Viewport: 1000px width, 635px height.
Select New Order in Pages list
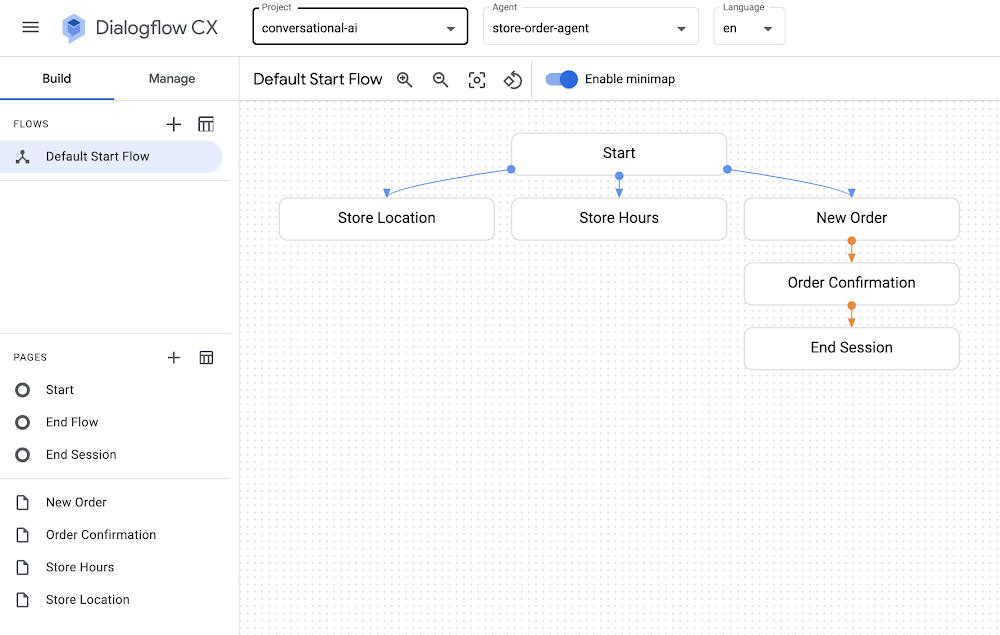(76, 502)
